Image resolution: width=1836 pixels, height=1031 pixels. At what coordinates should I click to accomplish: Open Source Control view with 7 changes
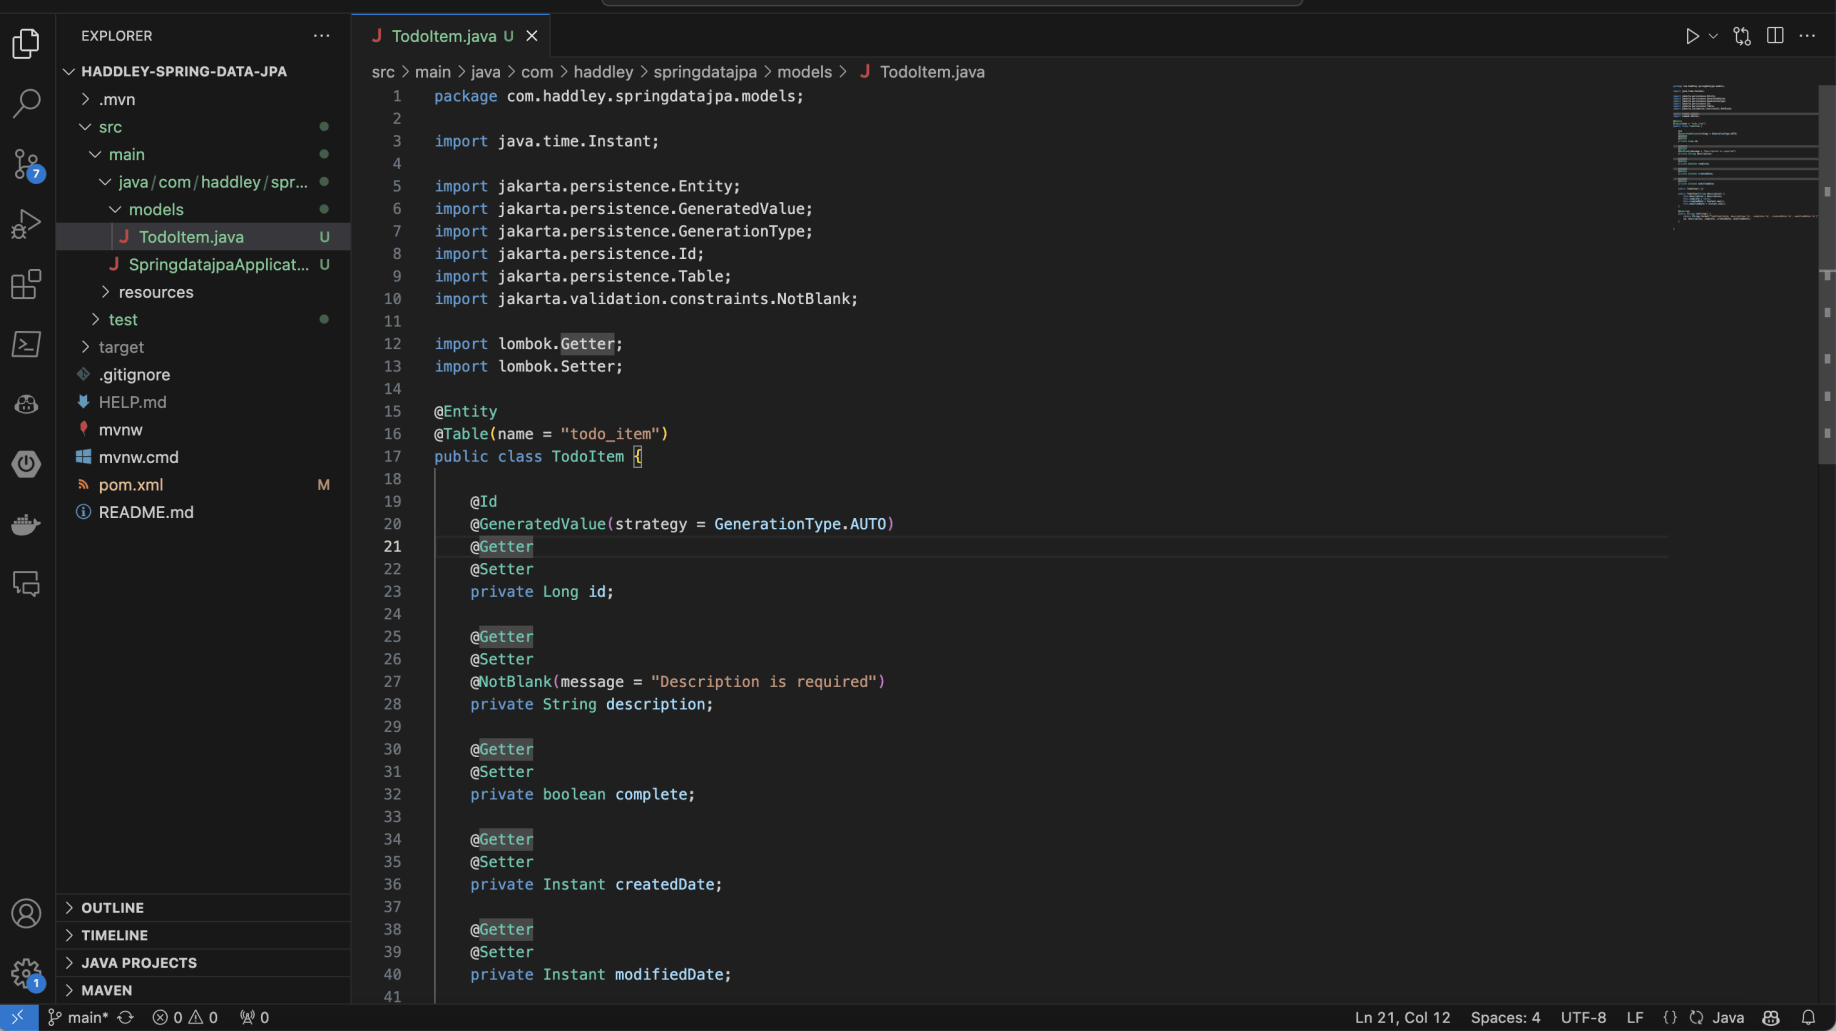[26, 164]
